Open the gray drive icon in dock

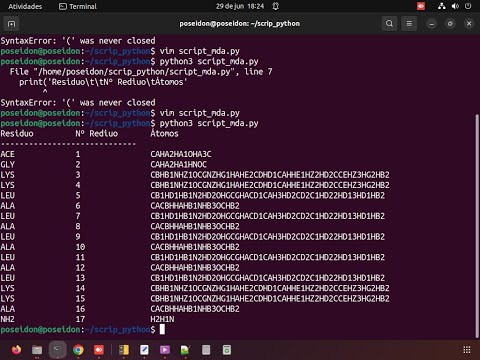click(206, 350)
